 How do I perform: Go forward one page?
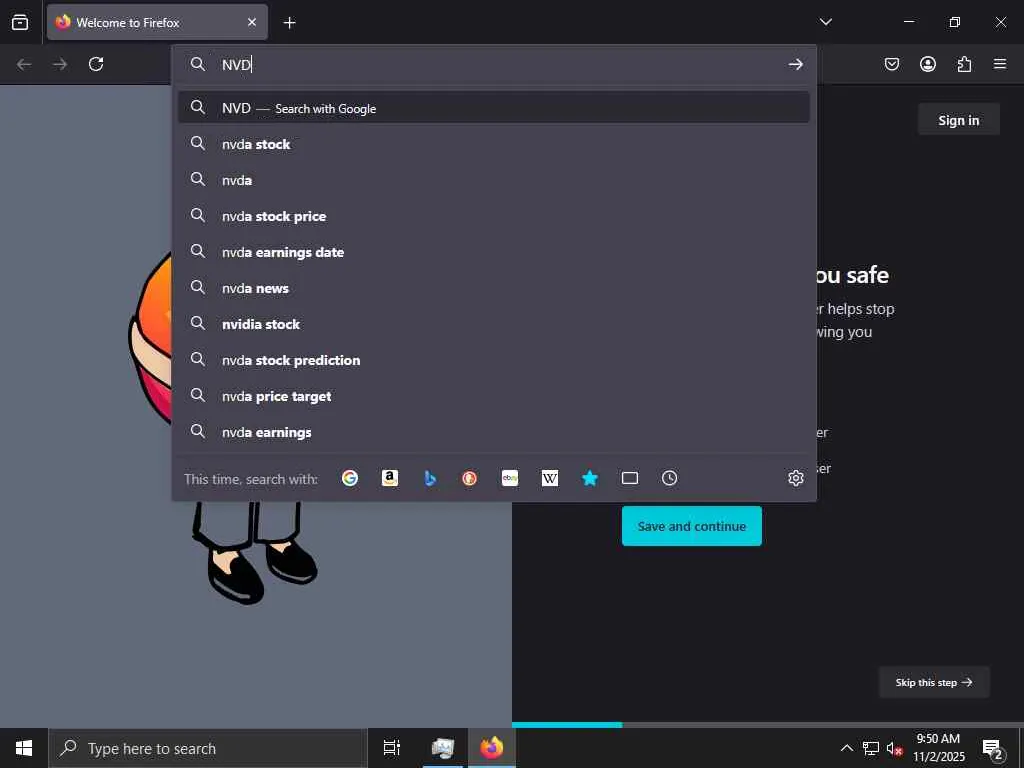pos(60,64)
